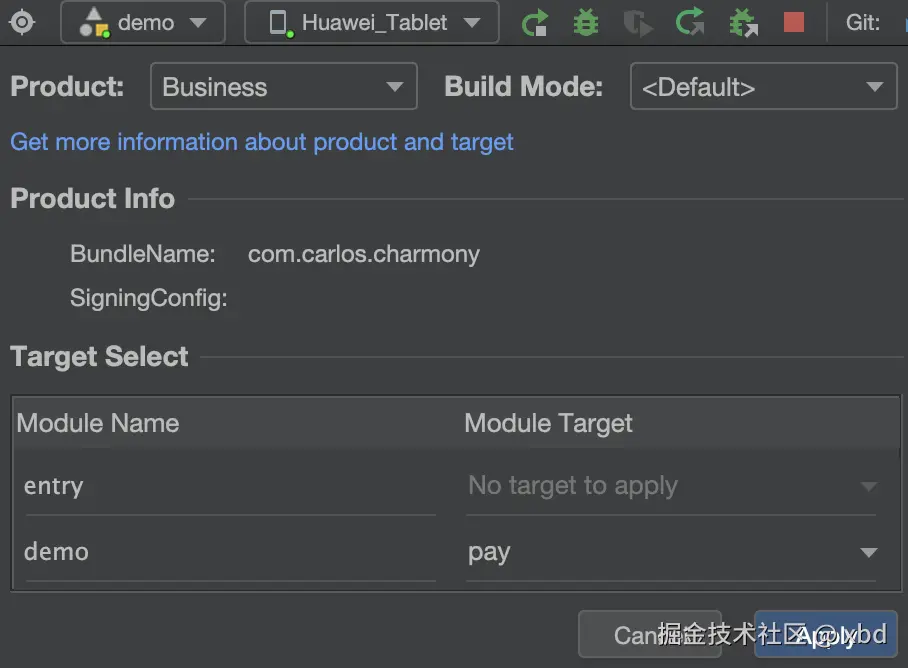Click the hot reload run arrow icon
The image size is (908, 668).
[690, 22]
